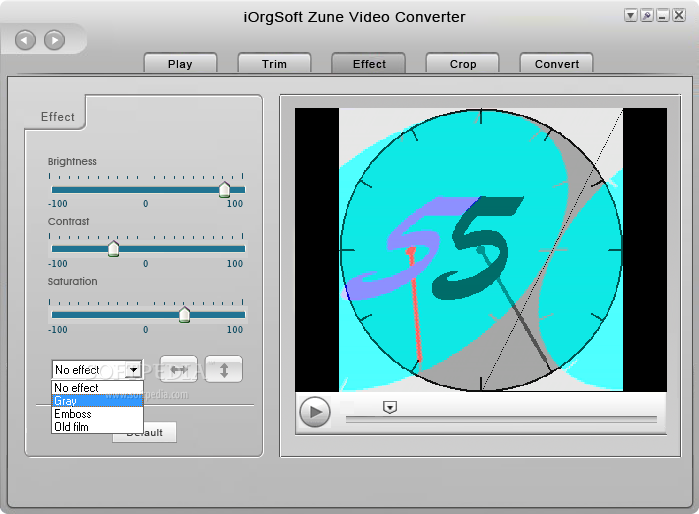Play the preview video

point(315,412)
